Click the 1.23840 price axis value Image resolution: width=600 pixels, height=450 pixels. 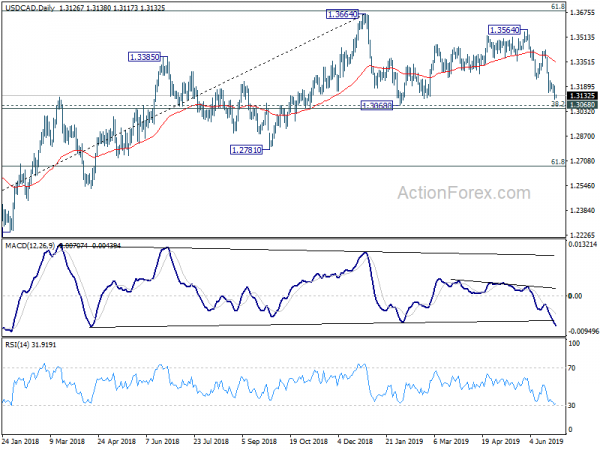coord(582,210)
